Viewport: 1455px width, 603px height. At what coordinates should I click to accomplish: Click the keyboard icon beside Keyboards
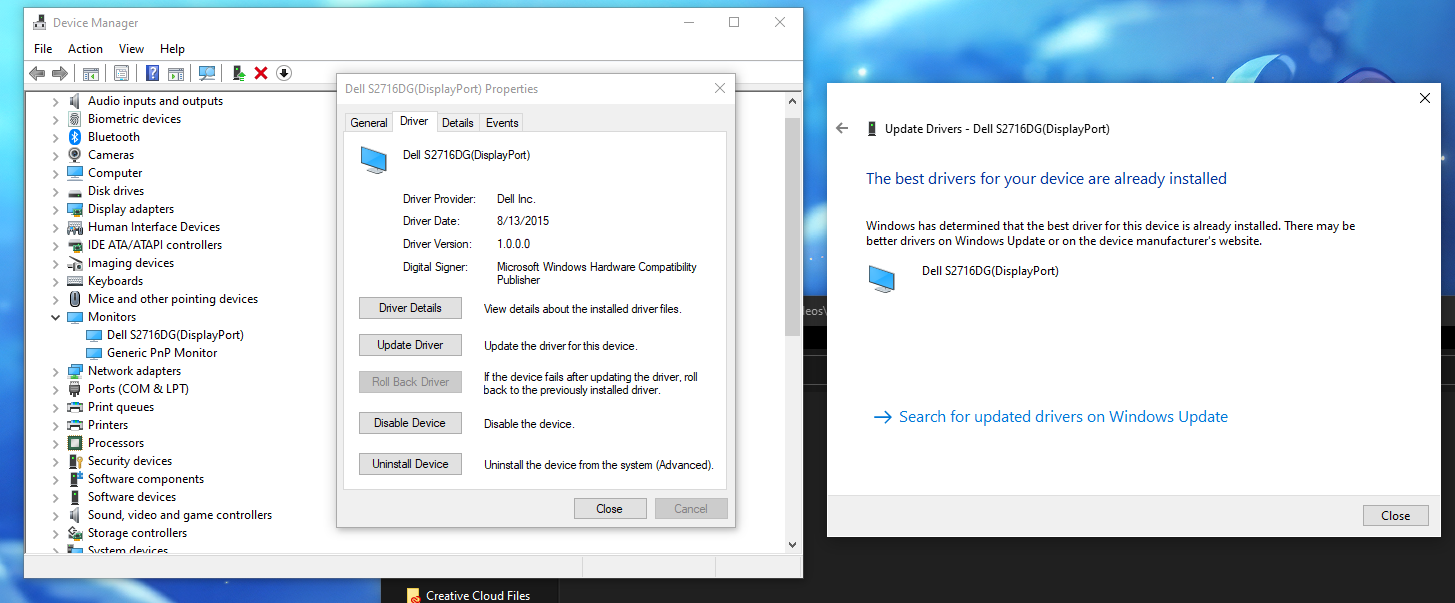tap(75, 281)
